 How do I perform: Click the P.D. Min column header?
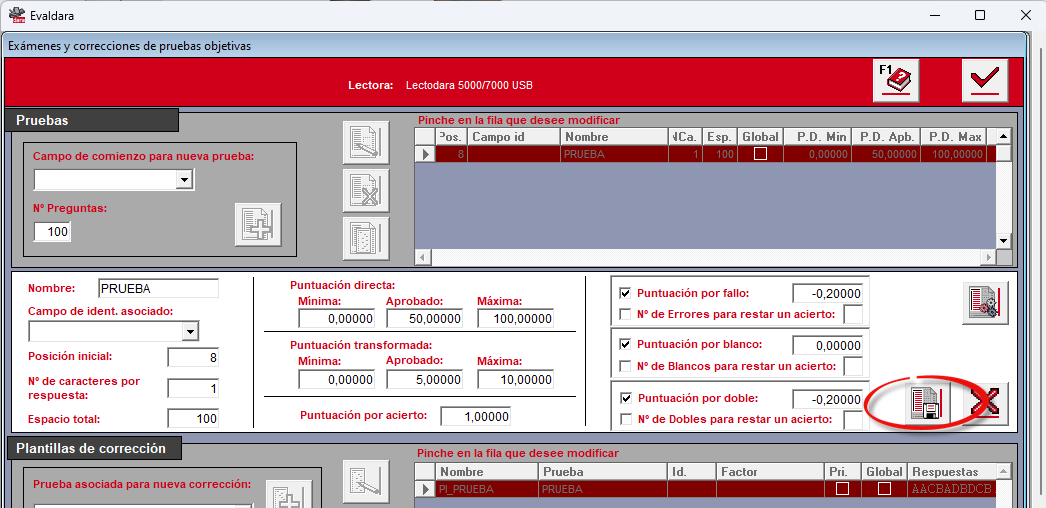pyautogui.click(x=817, y=137)
